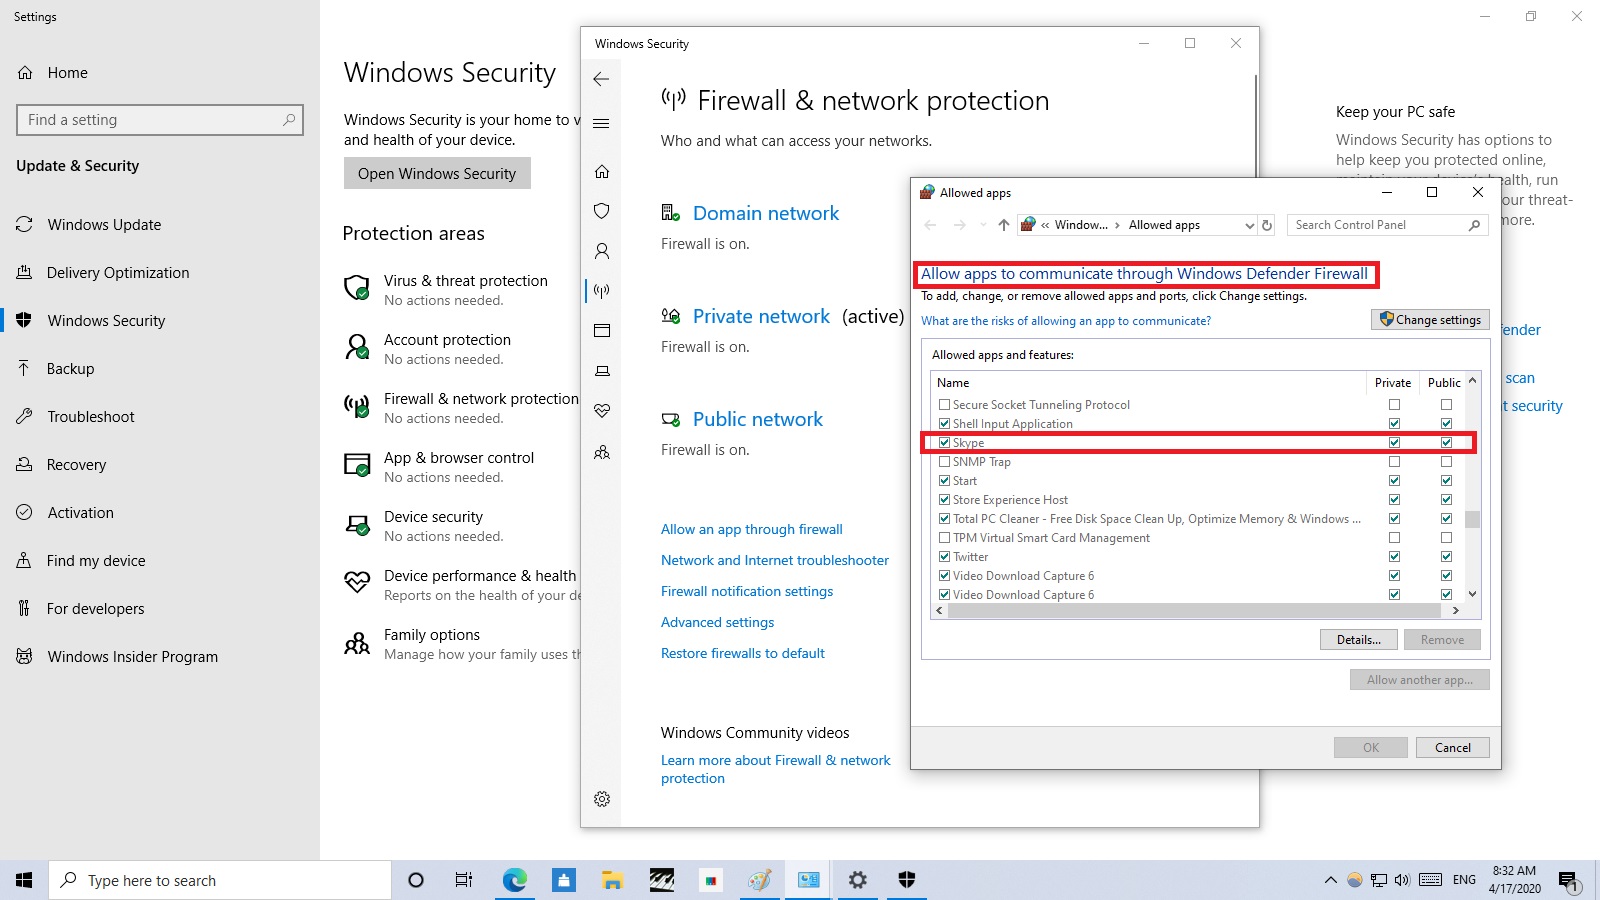Click horizontal scrollbar right arrow in list
This screenshot has width=1600, height=900.
[x=1456, y=610]
